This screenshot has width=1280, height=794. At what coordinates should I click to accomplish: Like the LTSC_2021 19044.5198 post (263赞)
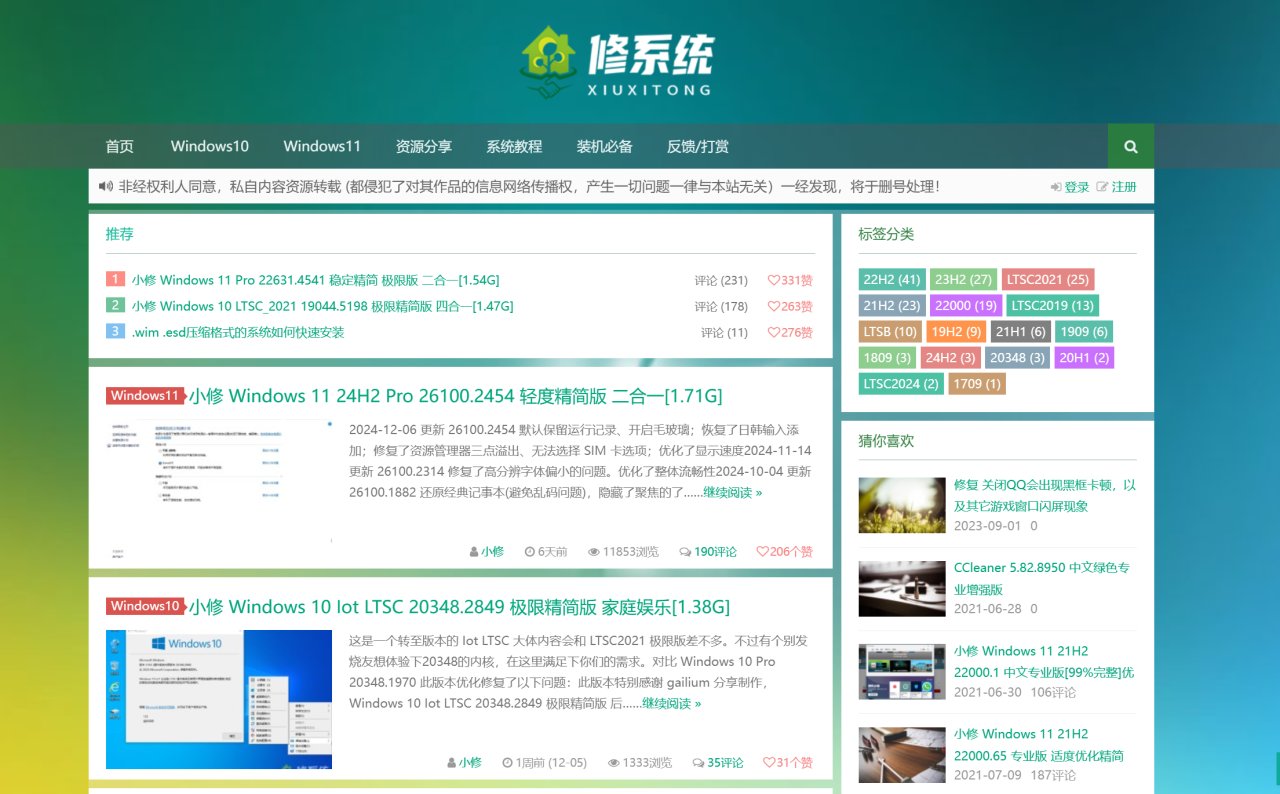click(790, 306)
